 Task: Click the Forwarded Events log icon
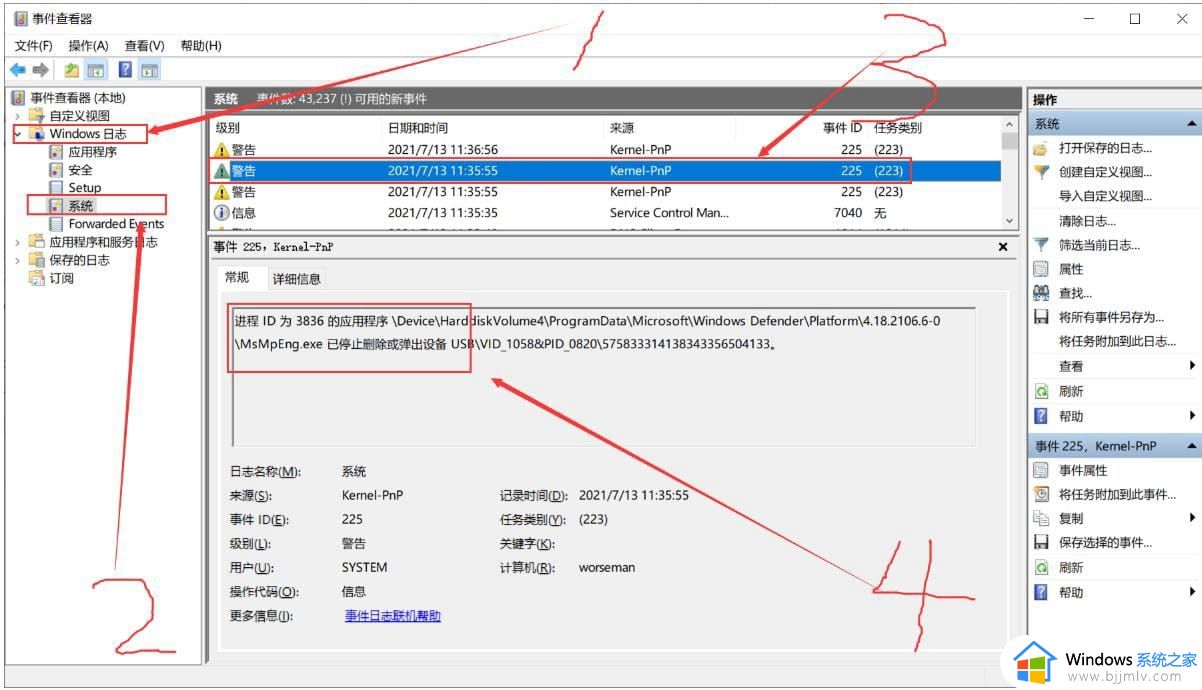click(56, 224)
